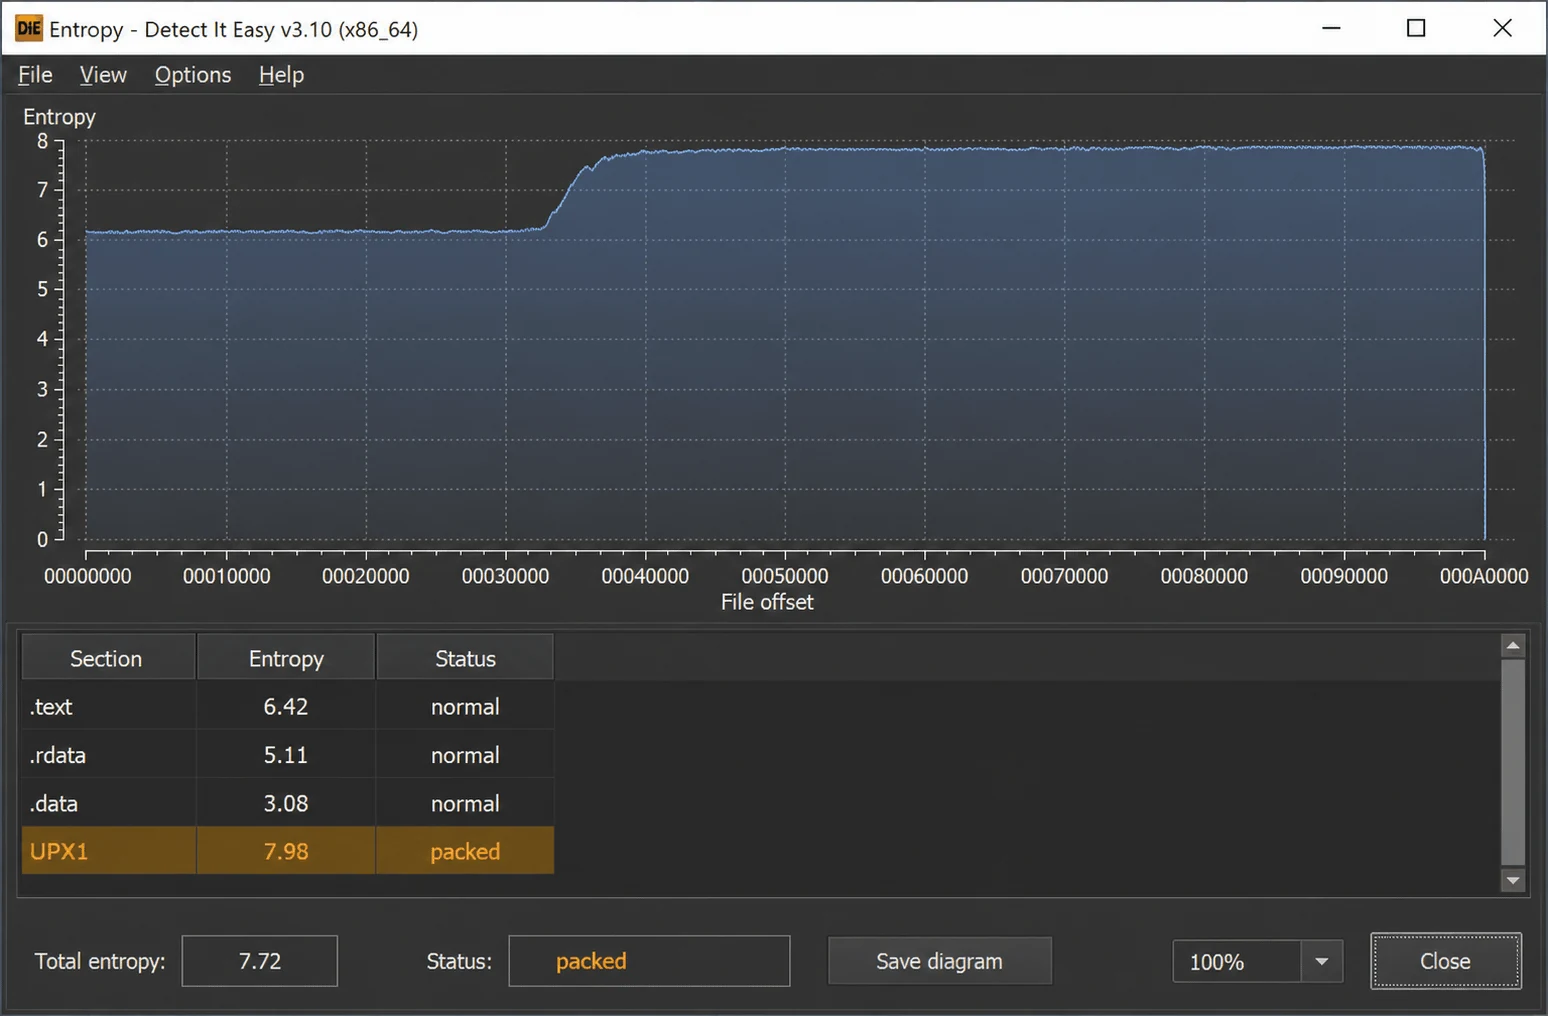Click the Save diagram button
The width and height of the screenshot is (1548, 1016).
(x=939, y=961)
